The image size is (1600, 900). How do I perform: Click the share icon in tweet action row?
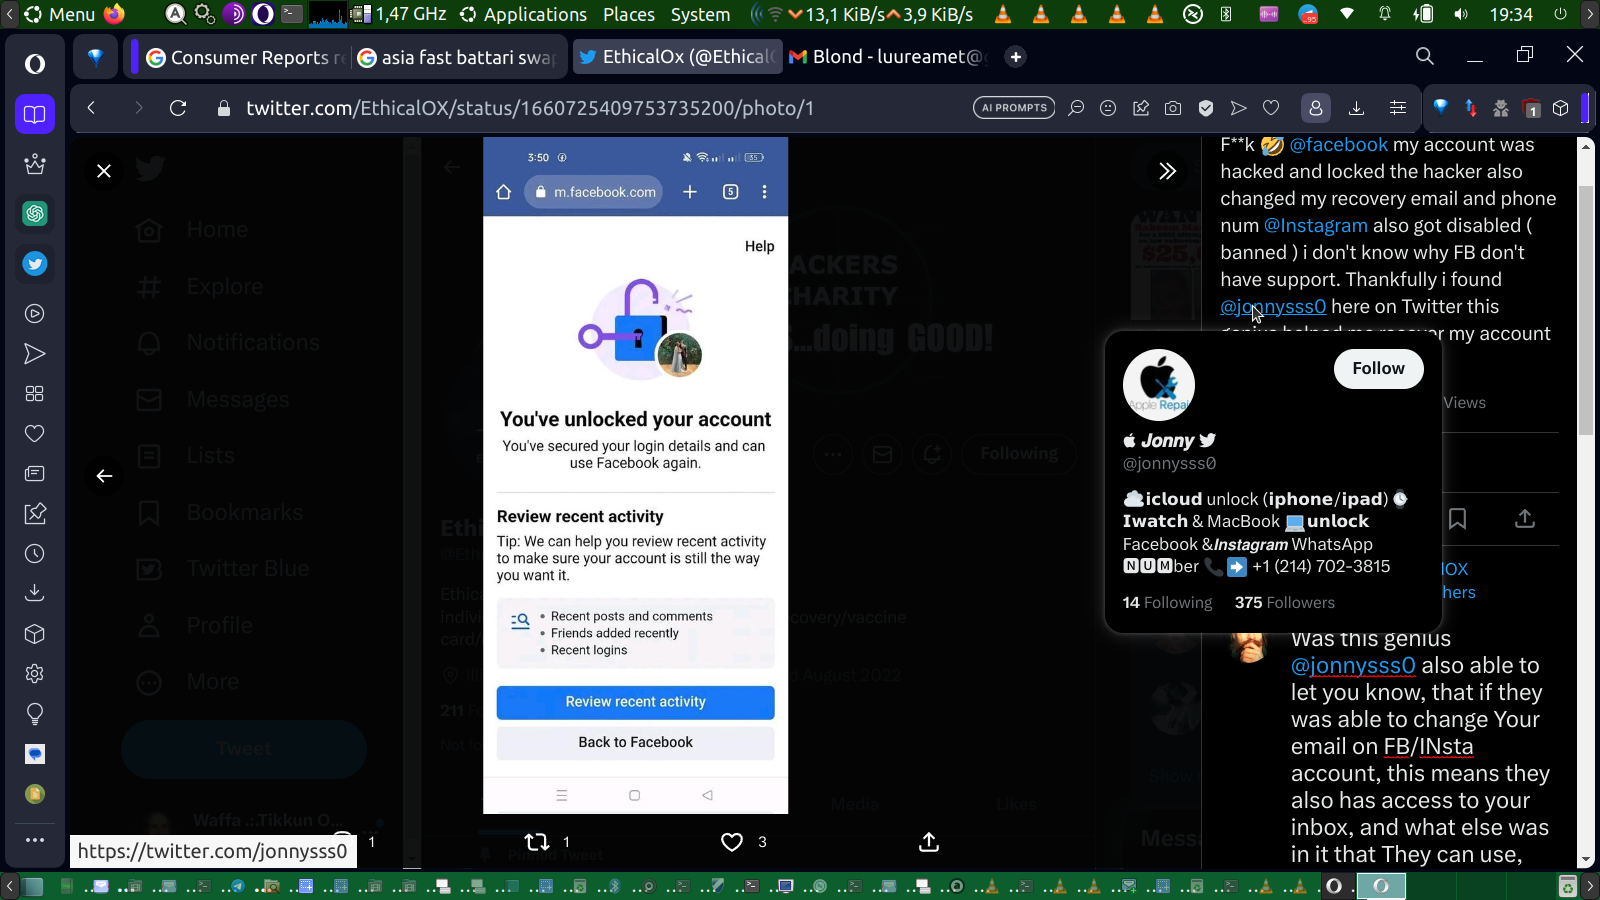point(1525,519)
